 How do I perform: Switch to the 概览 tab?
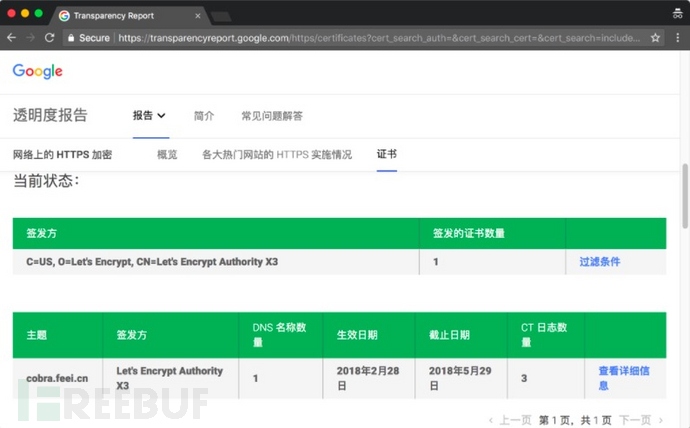[167, 154]
